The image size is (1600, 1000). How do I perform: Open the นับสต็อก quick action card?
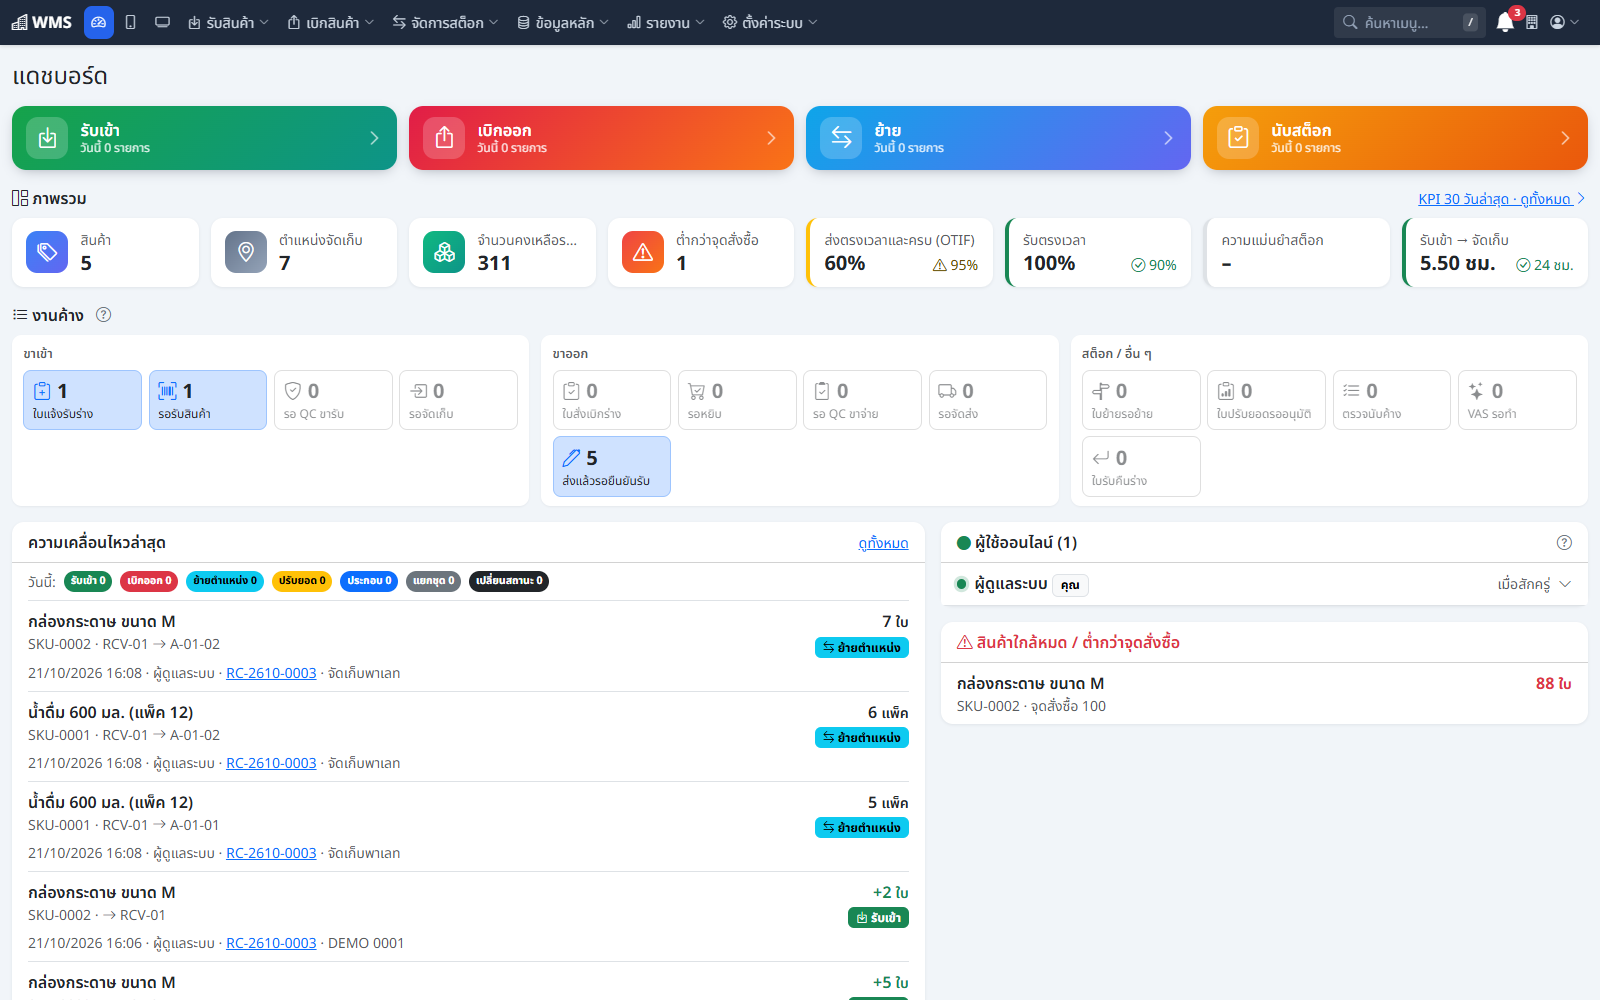click(x=1395, y=138)
